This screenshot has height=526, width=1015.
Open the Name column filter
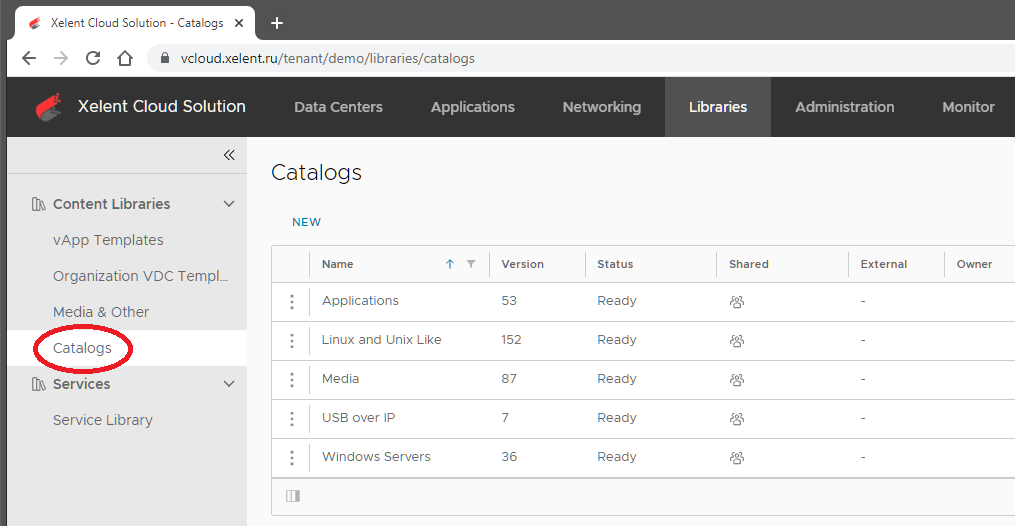coord(471,264)
